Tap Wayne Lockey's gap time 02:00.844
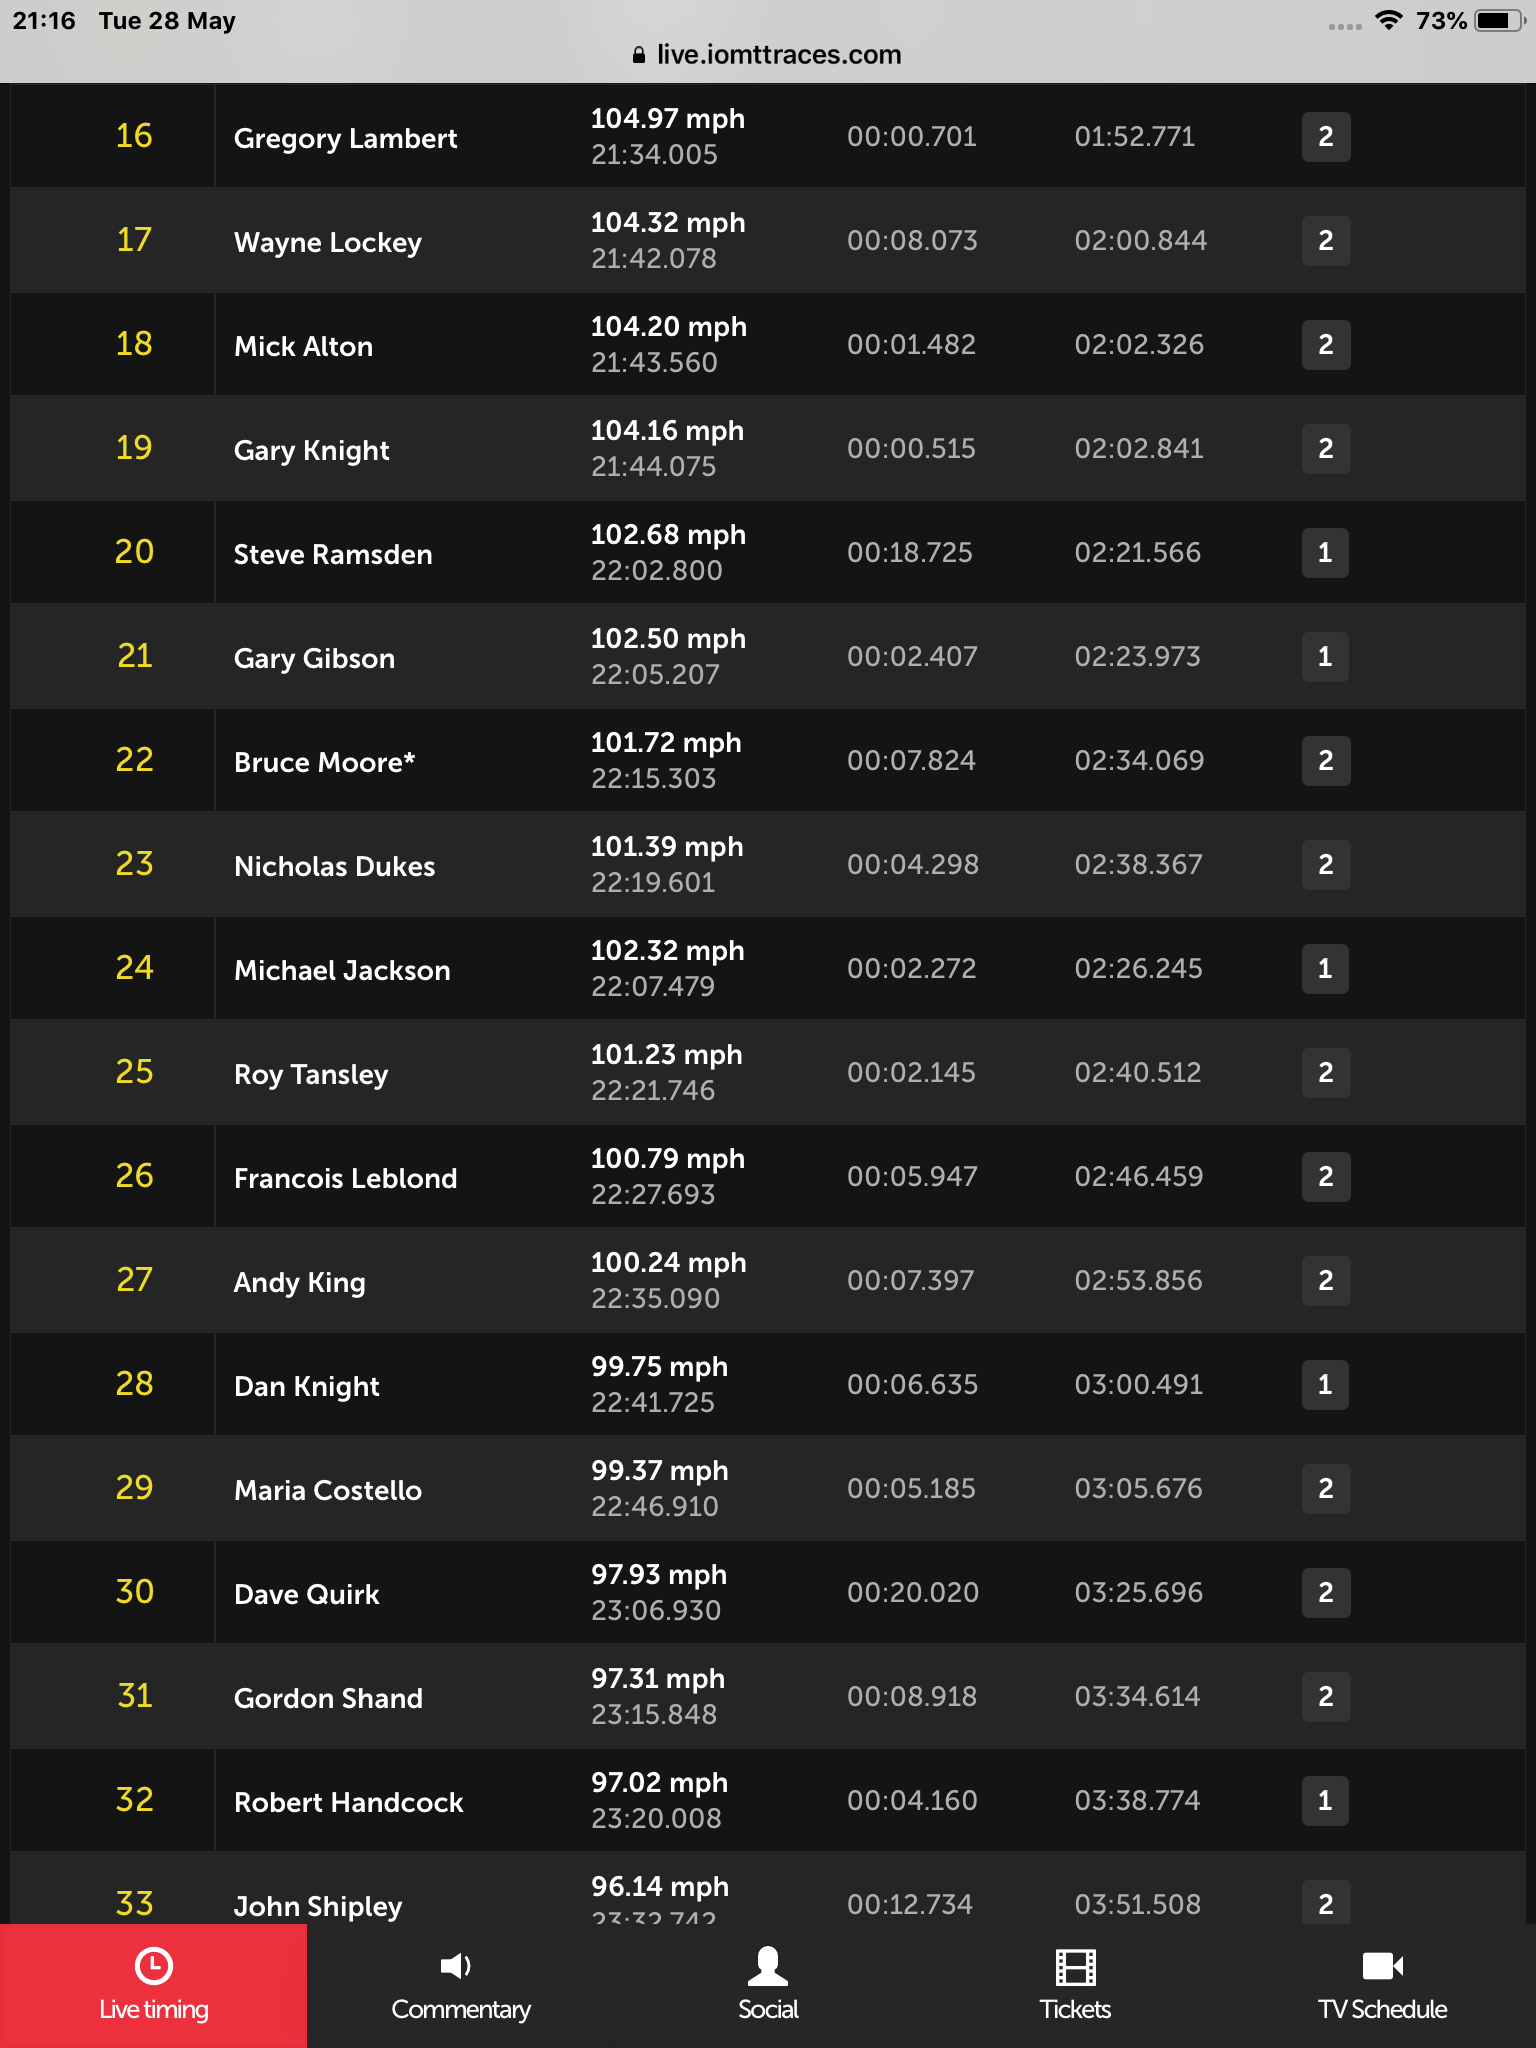 (x=1140, y=240)
